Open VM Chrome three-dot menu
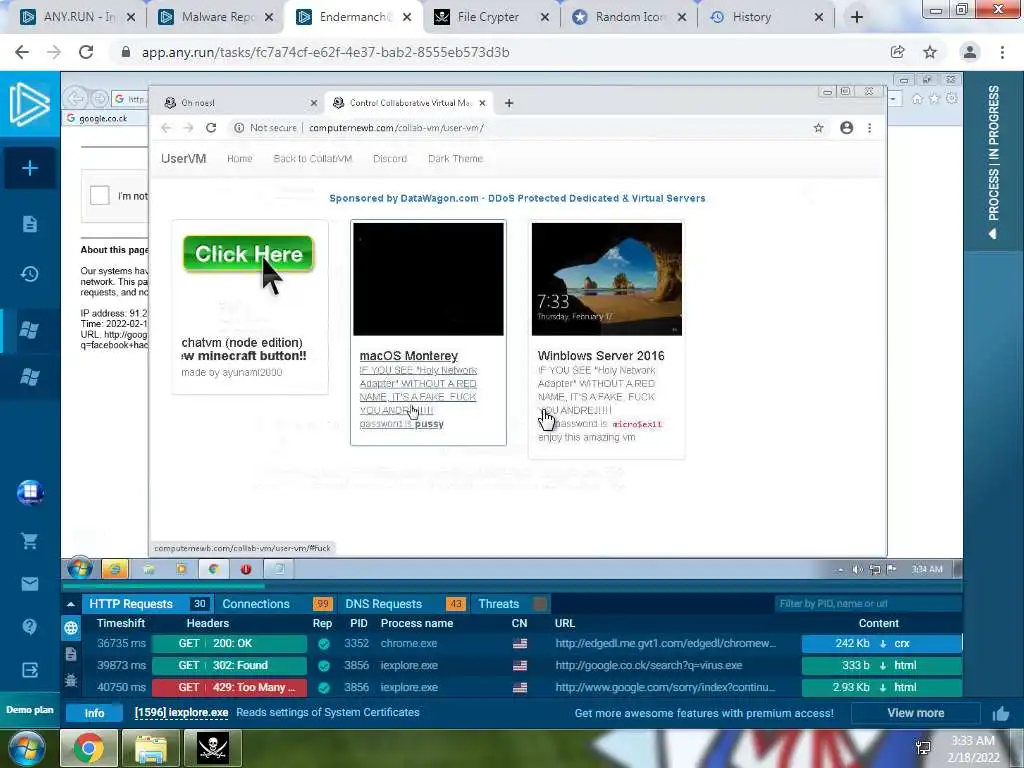 pyautogui.click(x=869, y=128)
